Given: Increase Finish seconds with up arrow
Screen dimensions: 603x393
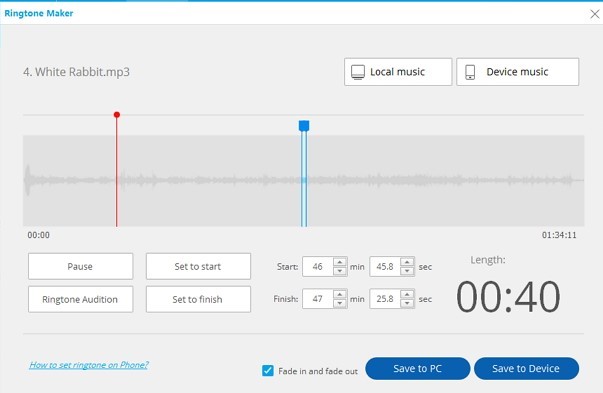Looking at the screenshot, I should click(407, 295).
